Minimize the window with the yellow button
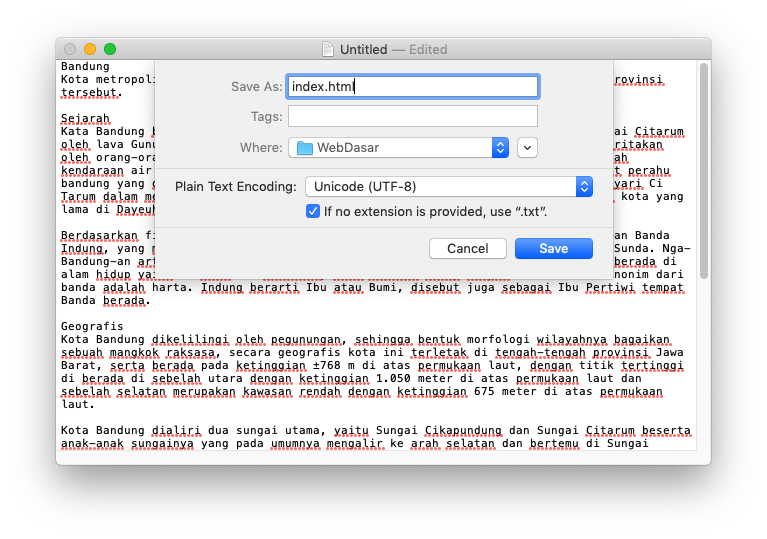The width and height of the screenshot is (767, 539). (x=90, y=49)
